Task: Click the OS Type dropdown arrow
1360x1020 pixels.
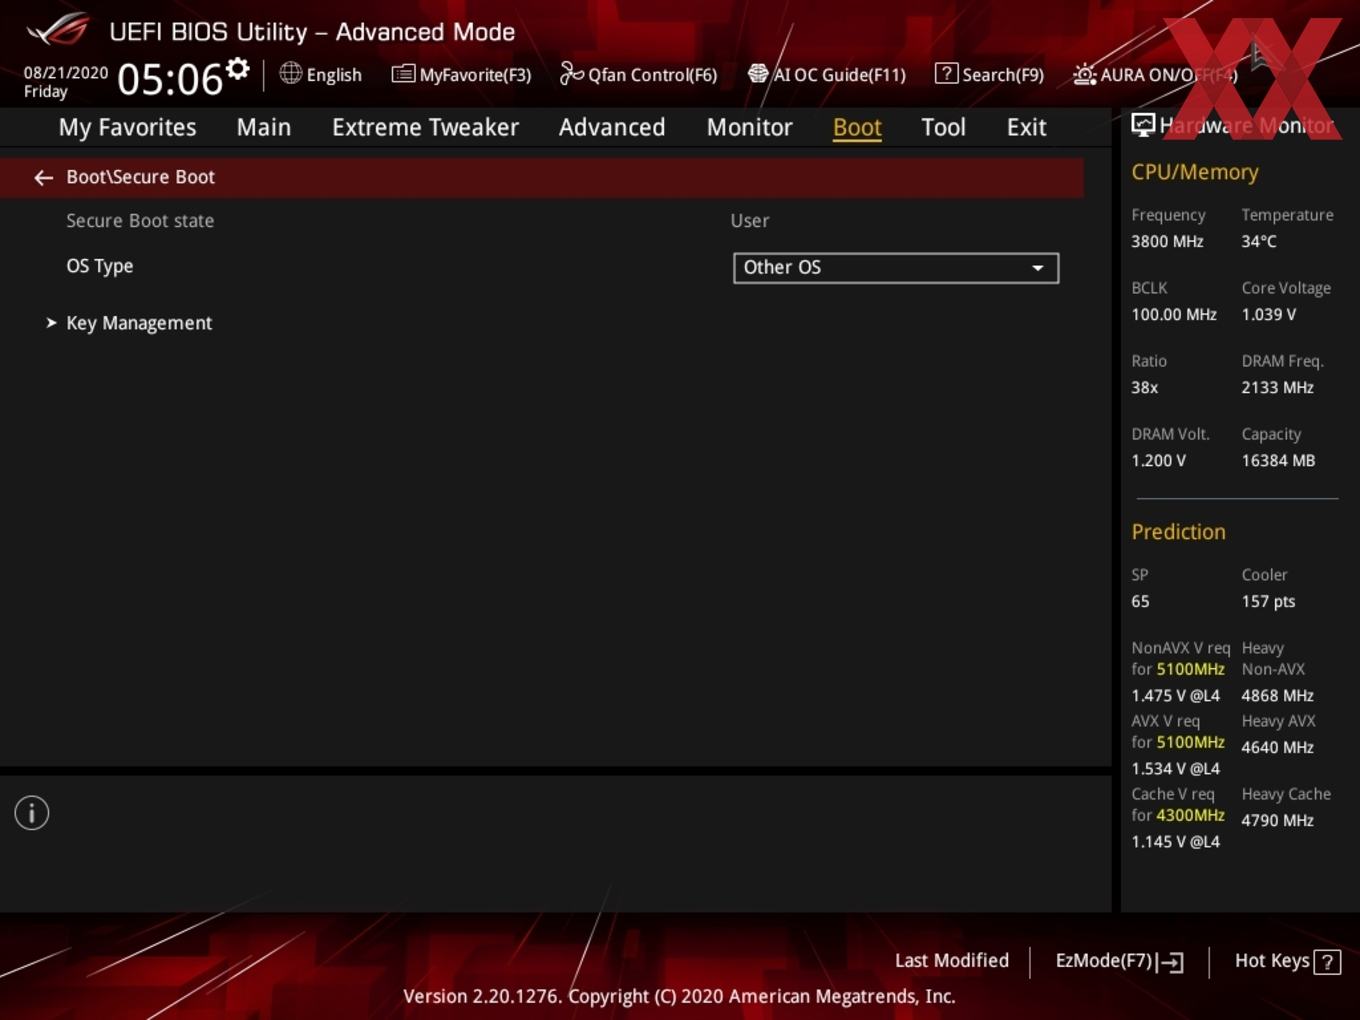Action: [1038, 268]
